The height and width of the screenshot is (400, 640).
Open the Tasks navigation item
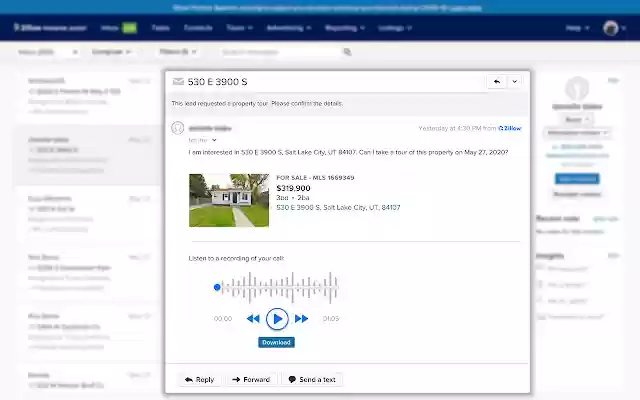coord(160,28)
